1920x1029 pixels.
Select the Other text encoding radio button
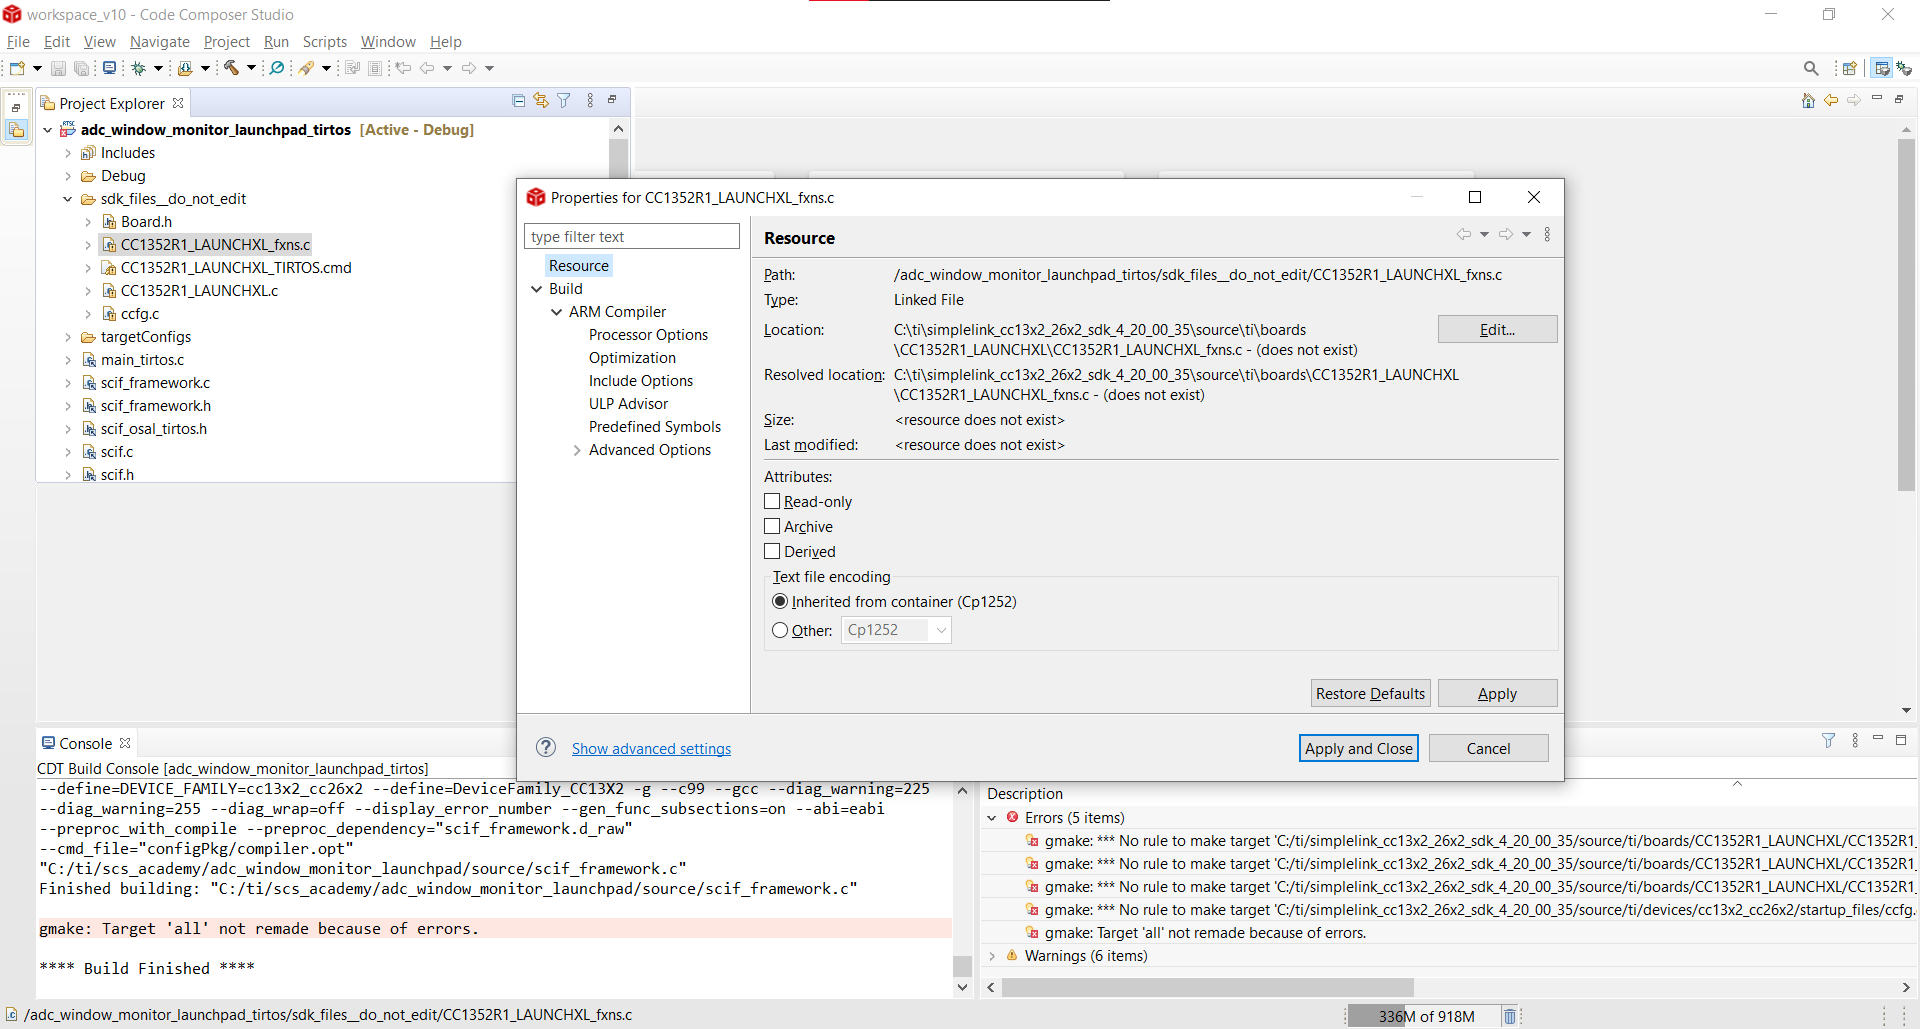click(x=780, y=630)
